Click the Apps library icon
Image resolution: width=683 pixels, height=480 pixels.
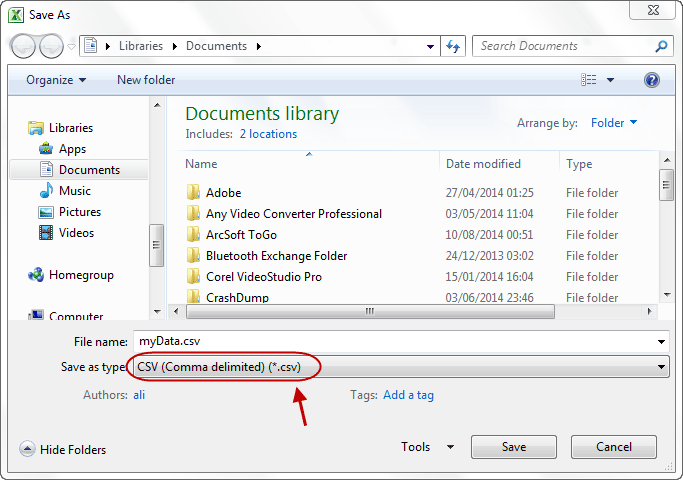[x=46, y=149]
